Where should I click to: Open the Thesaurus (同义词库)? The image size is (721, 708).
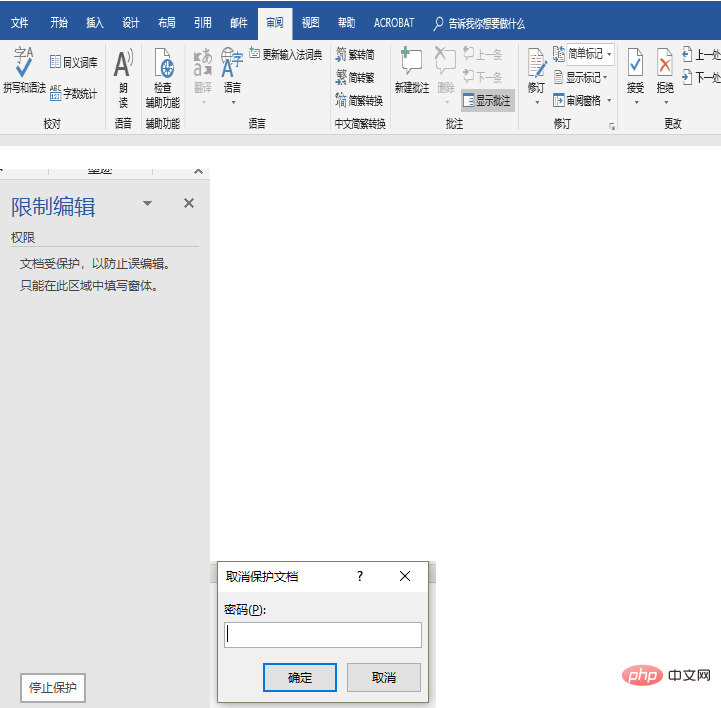coord(74,62)
